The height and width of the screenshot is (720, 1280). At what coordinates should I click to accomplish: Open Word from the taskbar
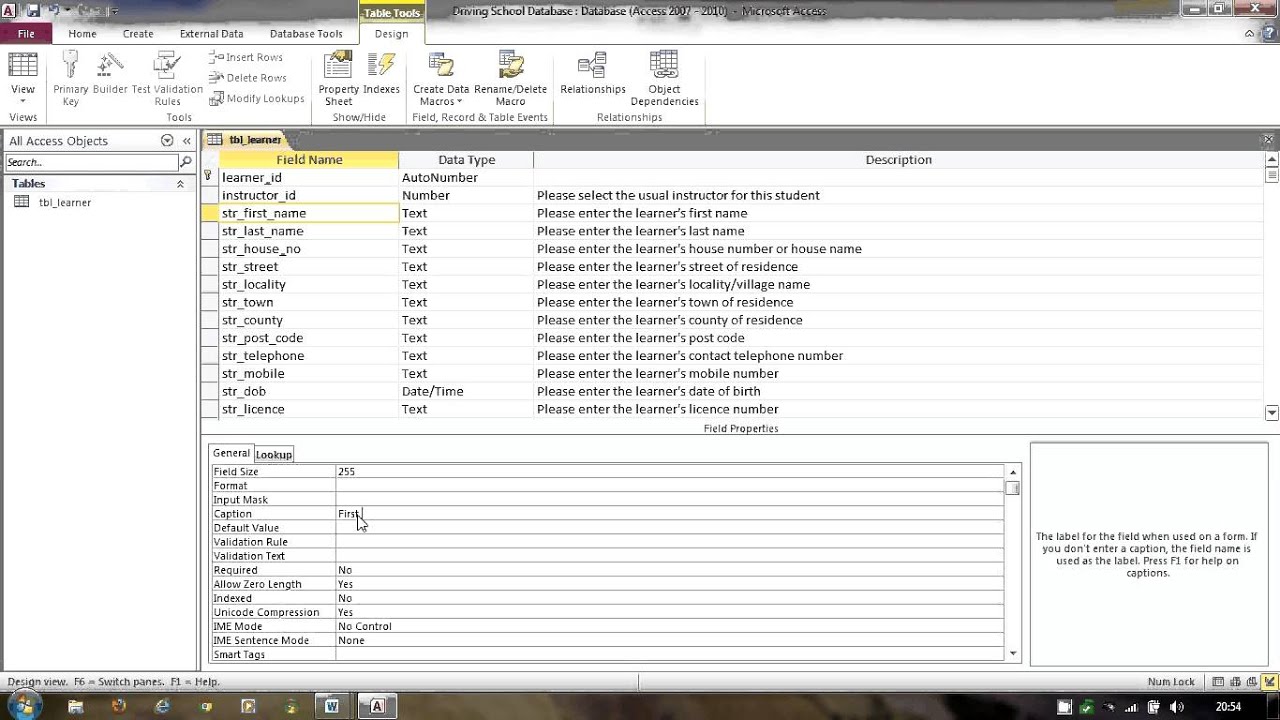(332, 706)
